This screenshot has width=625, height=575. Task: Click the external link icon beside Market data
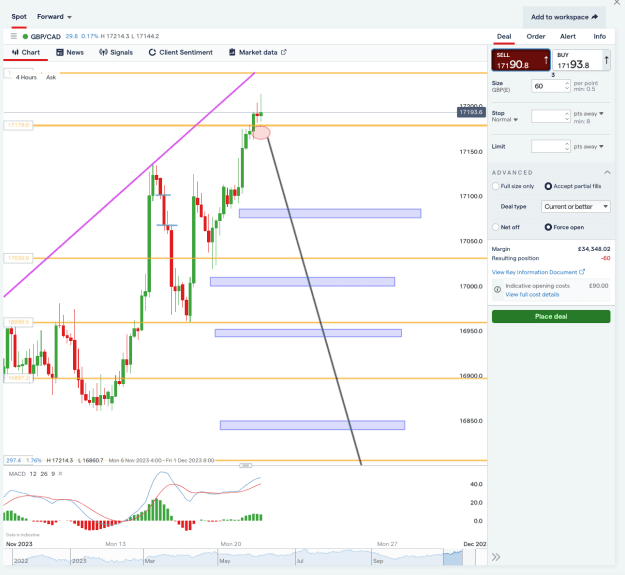pyautogui.click(x=283, y=52)
